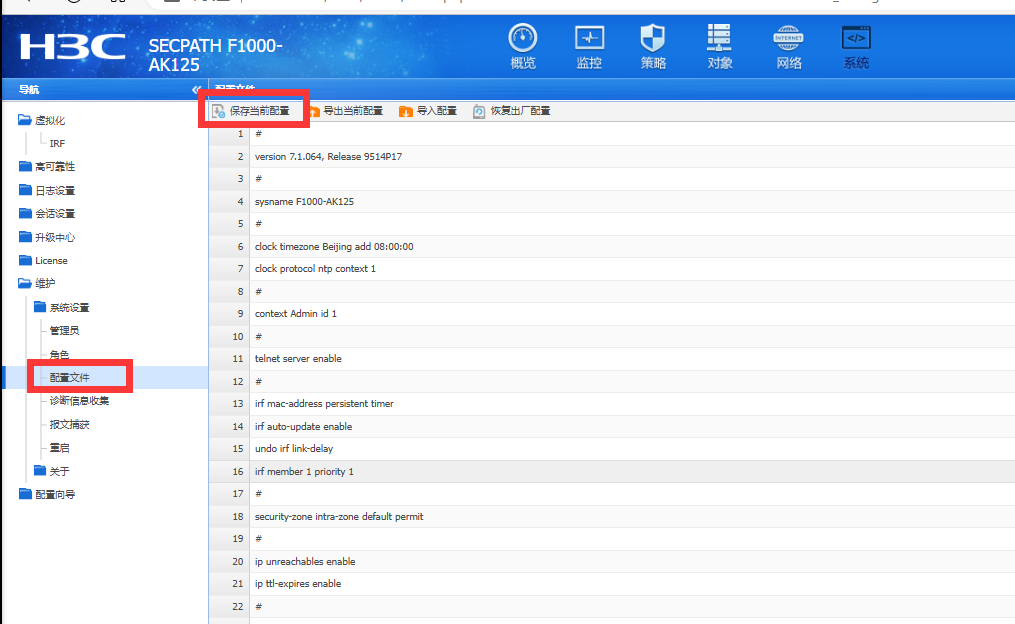
Task: Open the 管理员 tree item
Action: (64, 330)
